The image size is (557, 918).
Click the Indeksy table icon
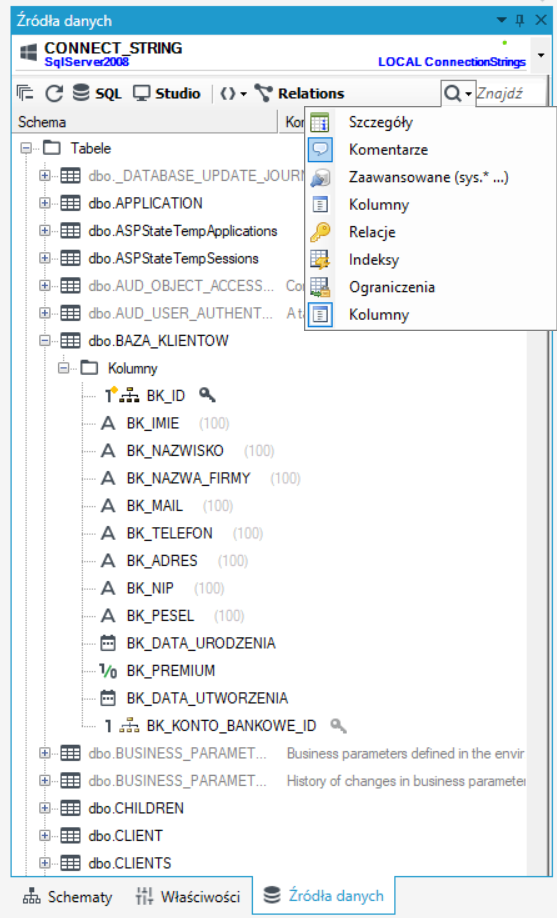click(320, 259)
